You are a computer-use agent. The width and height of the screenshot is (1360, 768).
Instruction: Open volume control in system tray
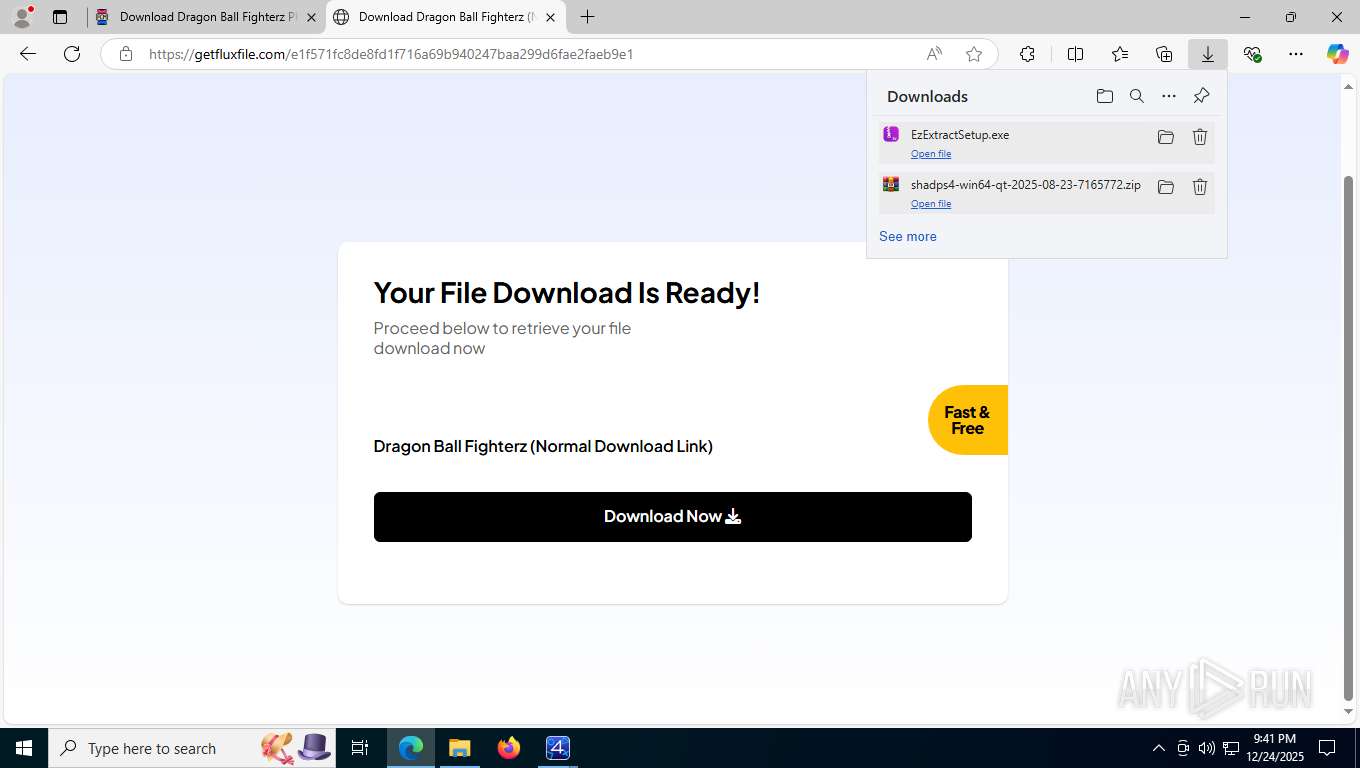pyautogui.click(x=1207, y=748)
